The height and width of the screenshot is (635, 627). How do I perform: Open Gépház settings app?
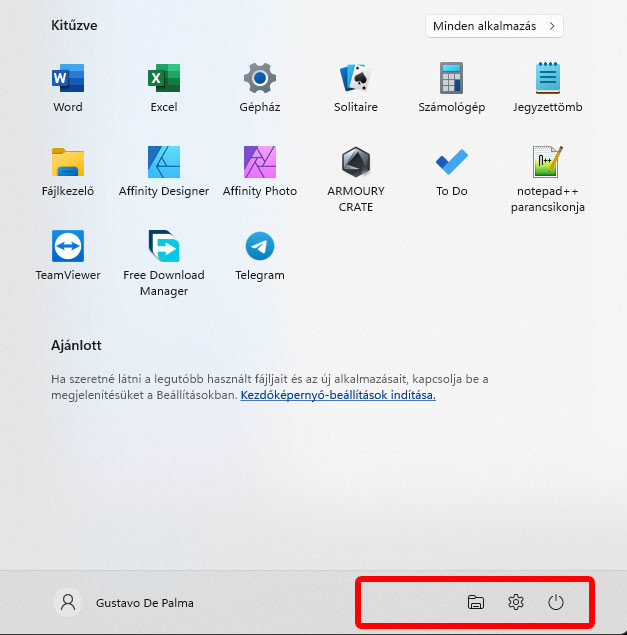260,79
